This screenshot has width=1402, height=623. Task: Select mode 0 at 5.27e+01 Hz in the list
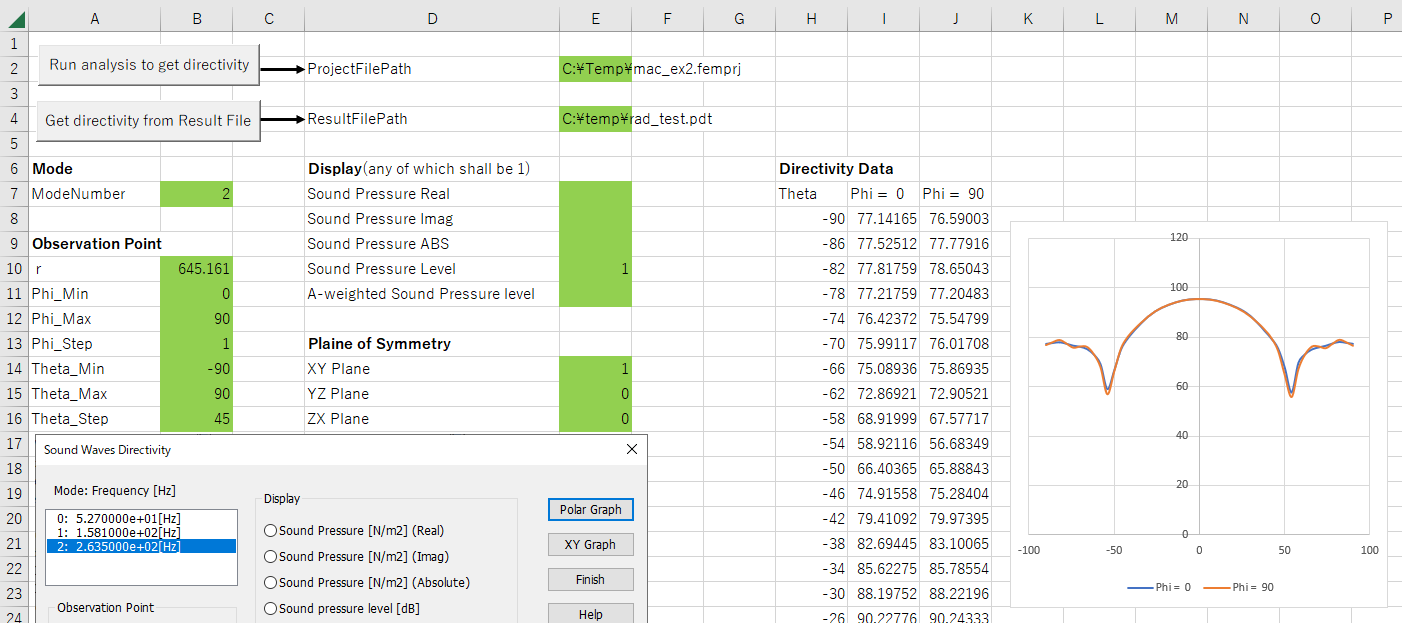pos(118,519)
